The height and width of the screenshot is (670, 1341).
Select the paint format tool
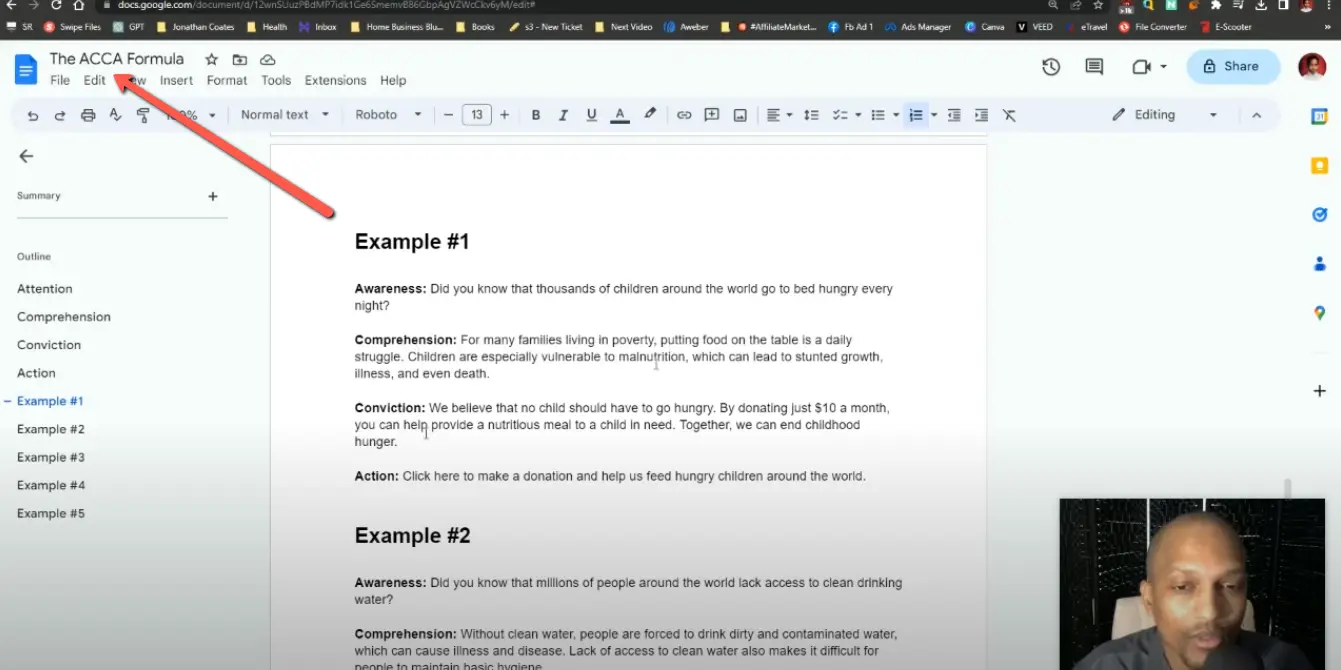point(143,114)
